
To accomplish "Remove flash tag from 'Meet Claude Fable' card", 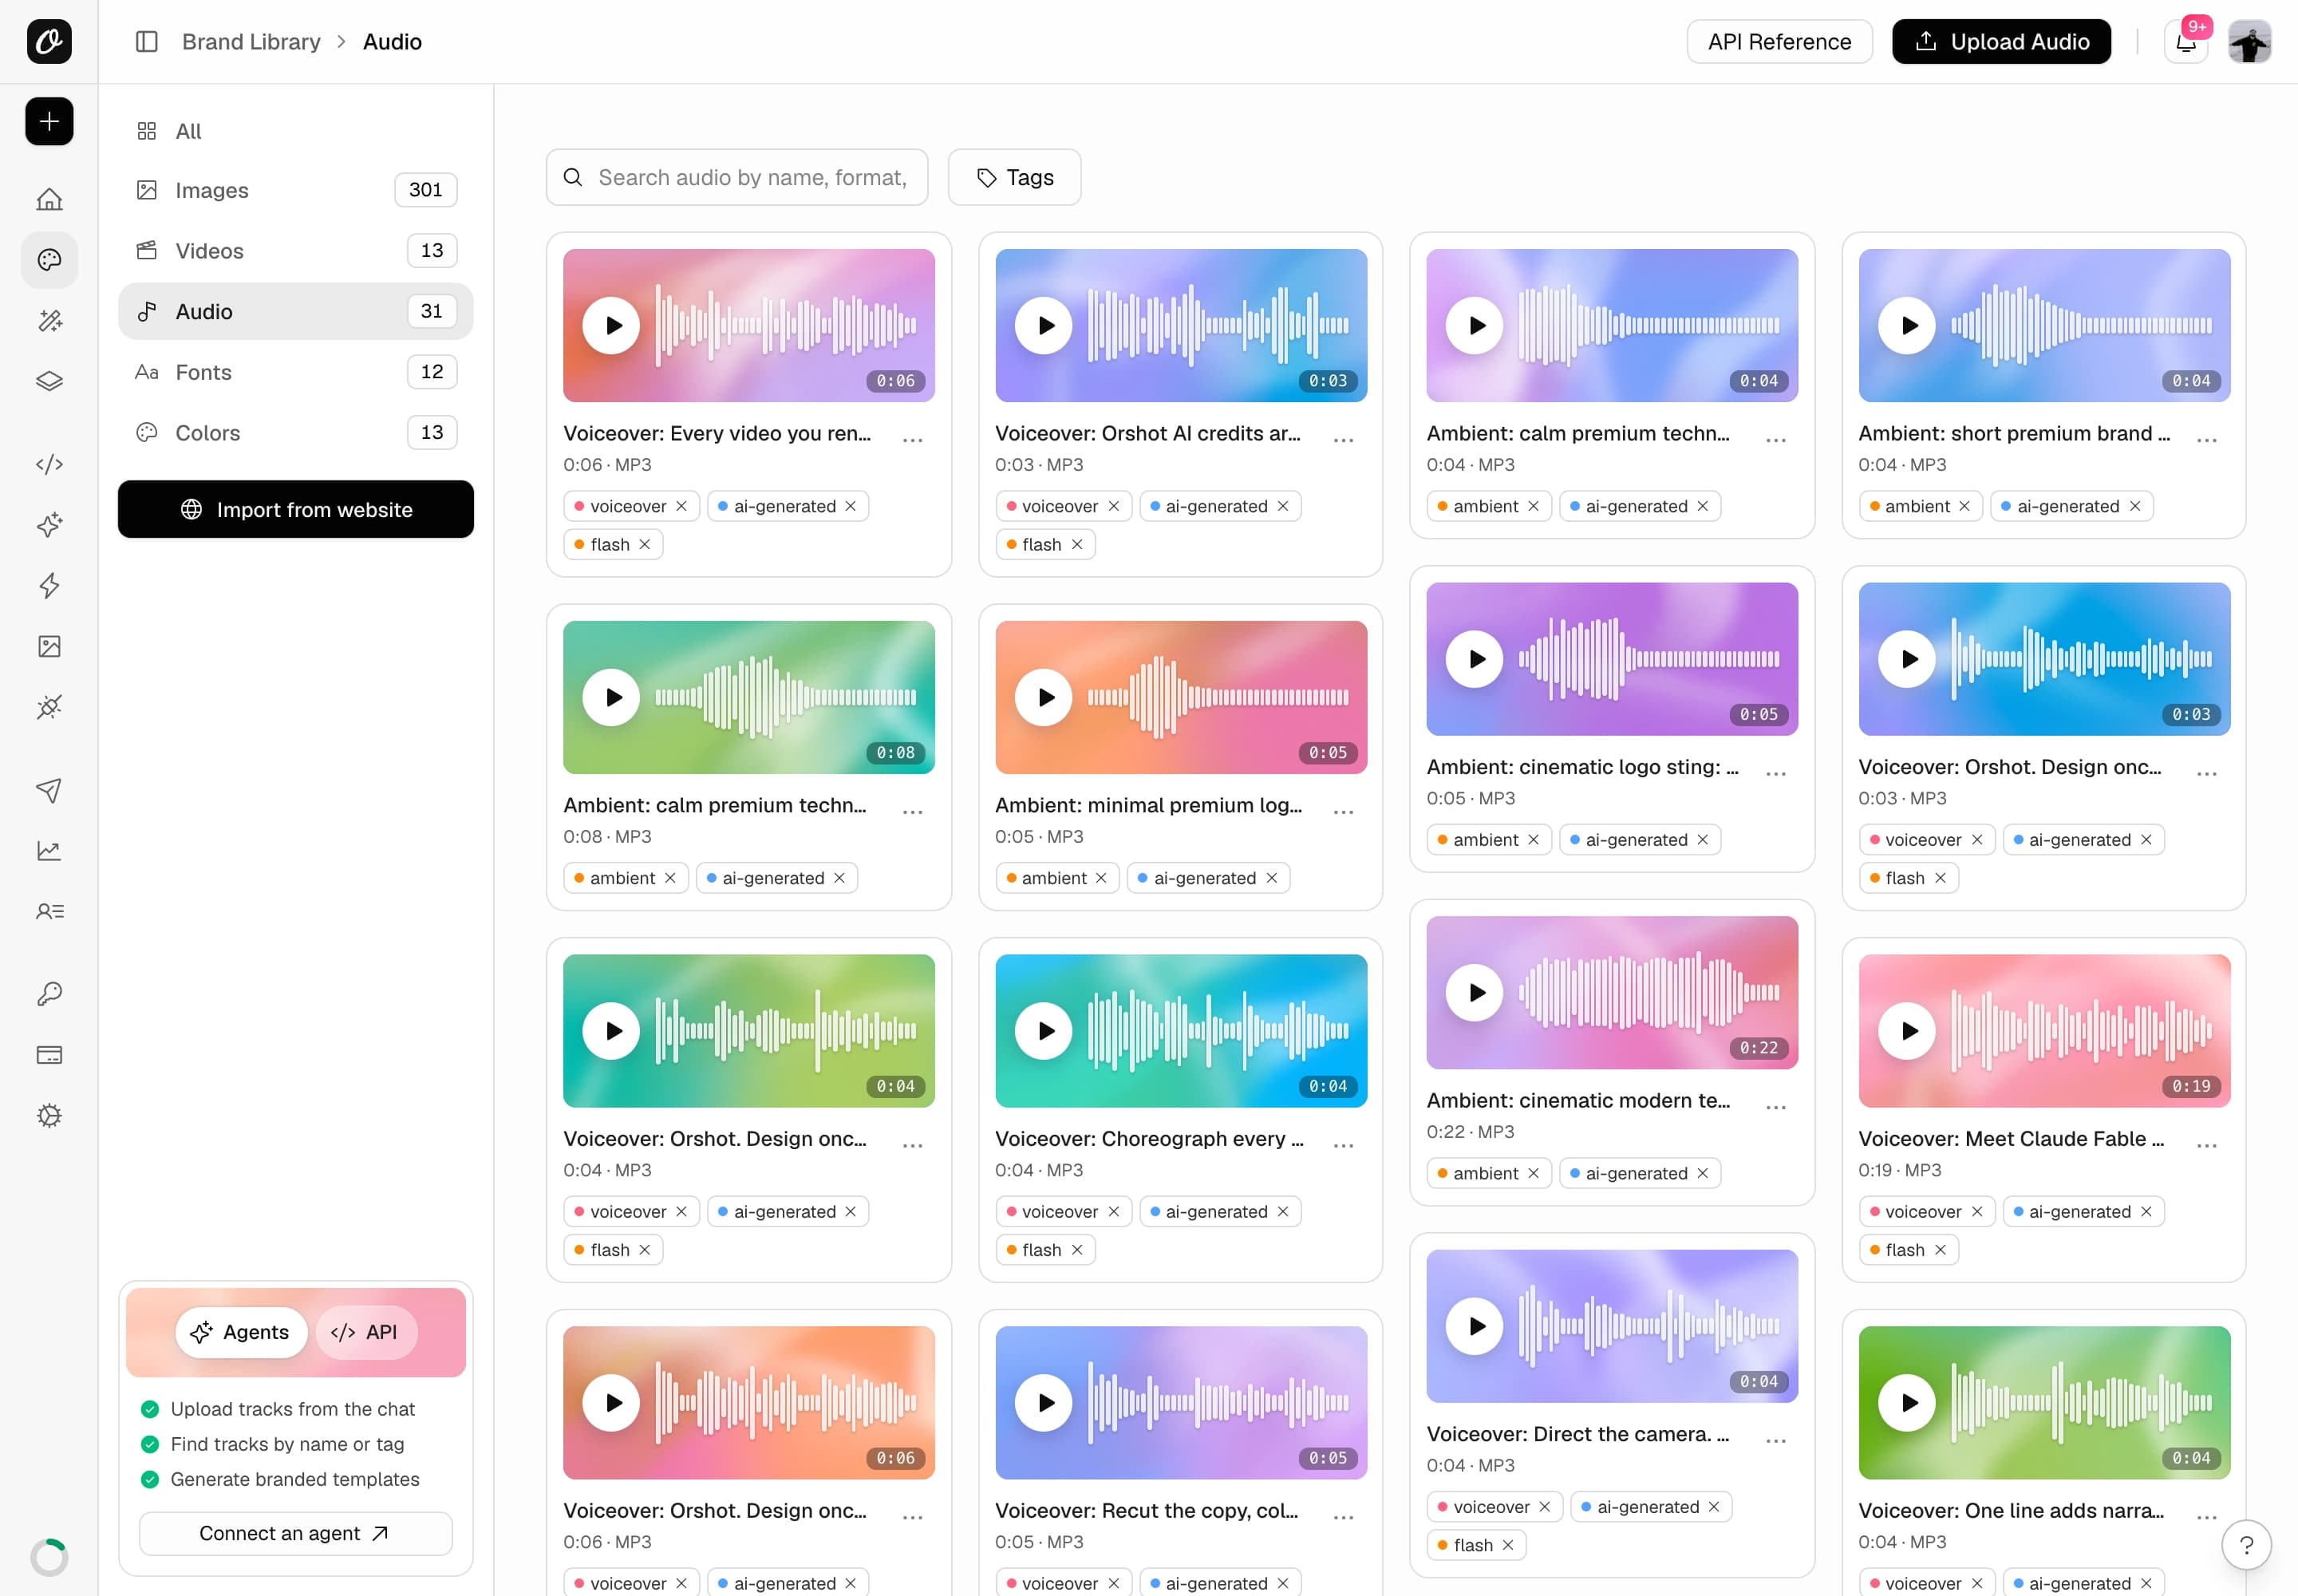I will 1940,1250.
